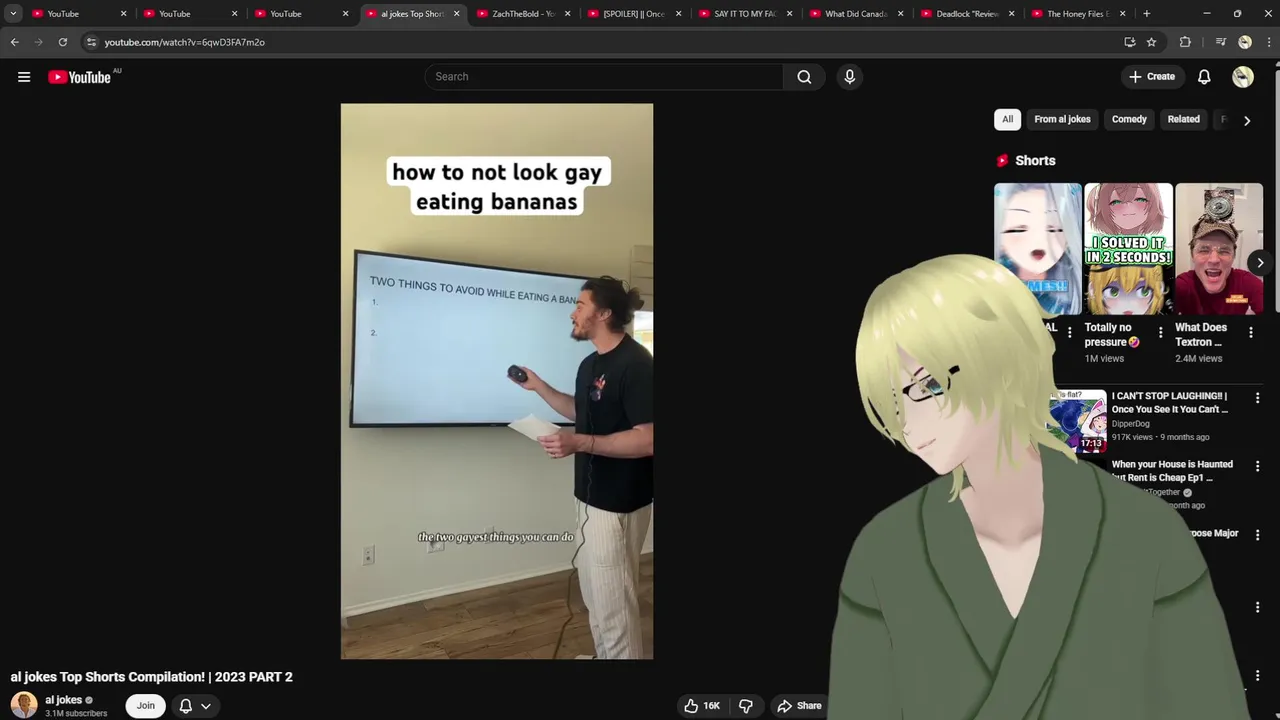Viewport: 1280px width, 720px height.
Task: Click the search magnifier button
Action: [x=804, y=77]
